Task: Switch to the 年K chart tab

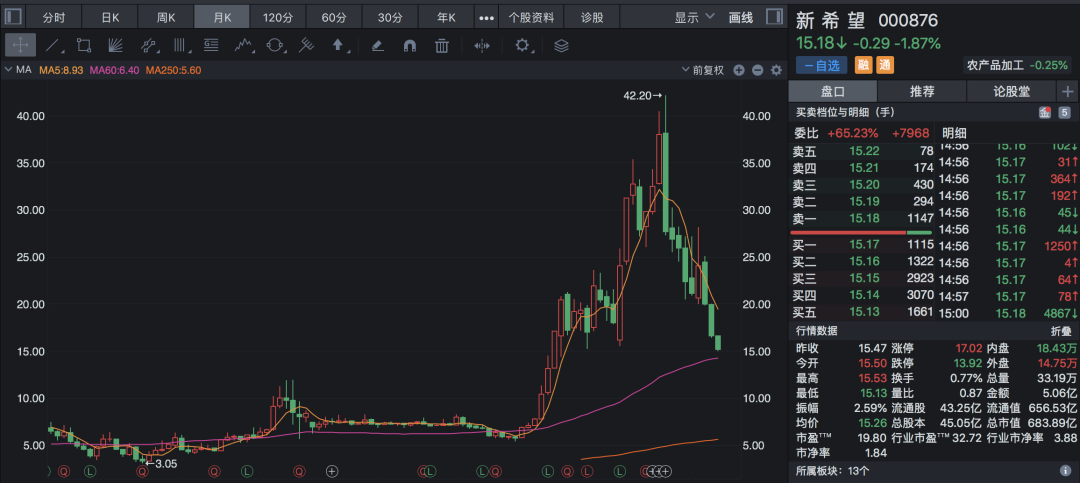Action: [446, 18]
